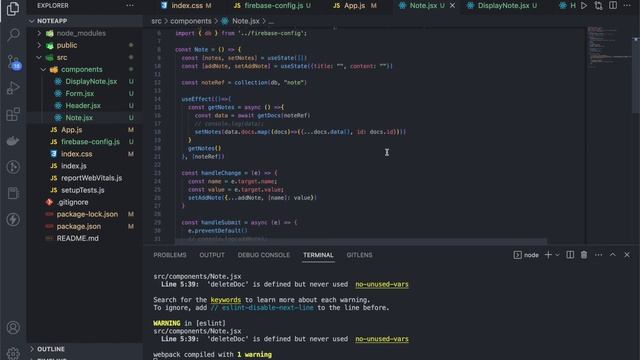Click the components breadcrumb segment

191,21
